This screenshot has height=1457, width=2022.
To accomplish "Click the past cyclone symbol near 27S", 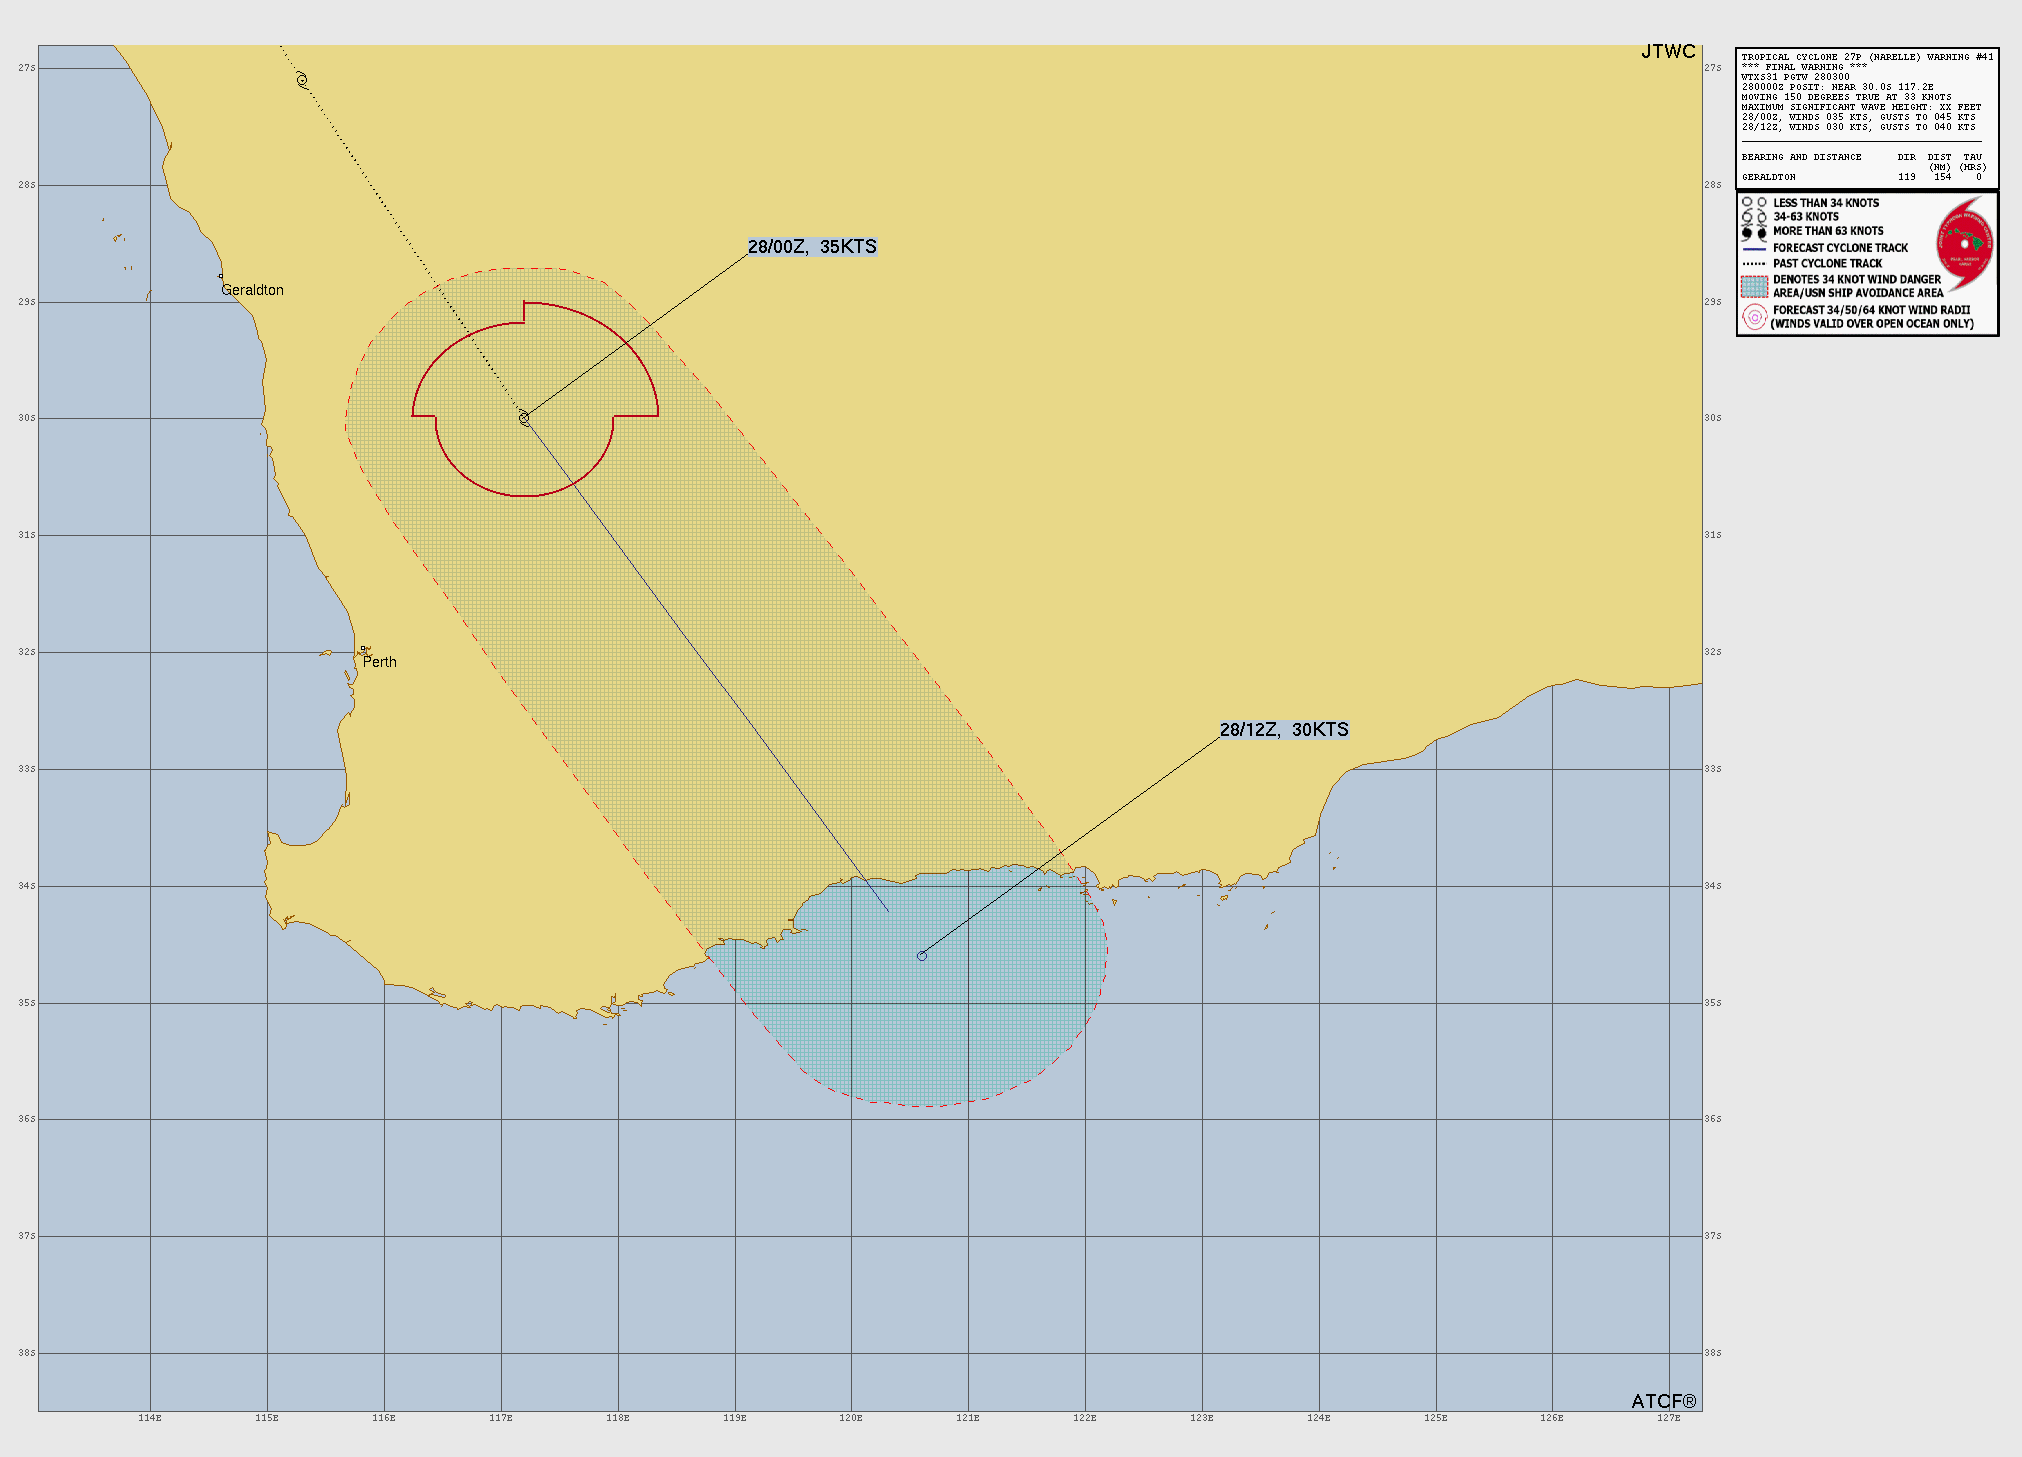I will click(302, 80).
